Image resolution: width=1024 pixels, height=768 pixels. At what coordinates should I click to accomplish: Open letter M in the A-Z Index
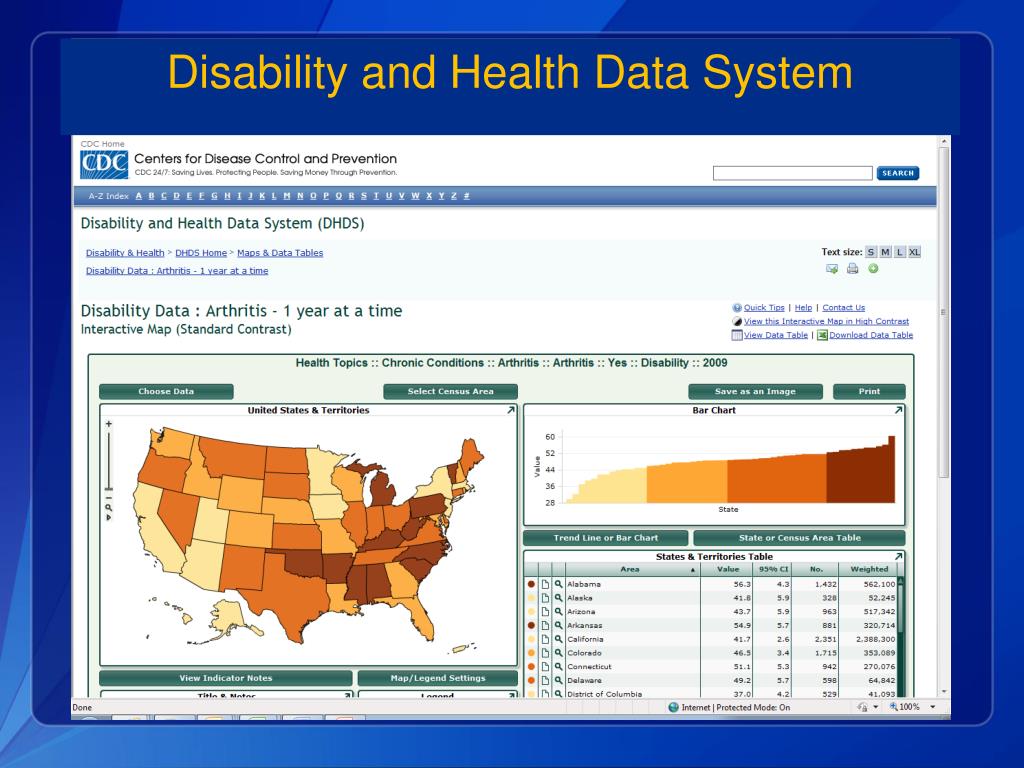point(287,196)
